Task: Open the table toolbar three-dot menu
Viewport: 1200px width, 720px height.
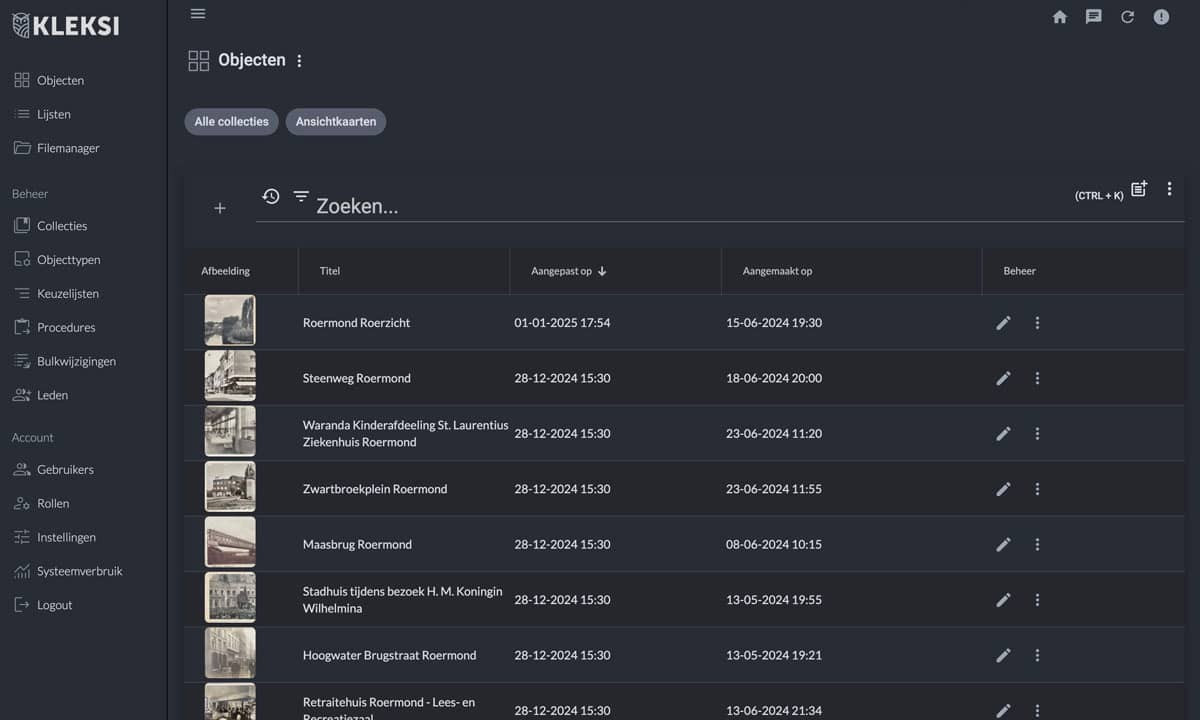Action: (x=1169, y=189)
